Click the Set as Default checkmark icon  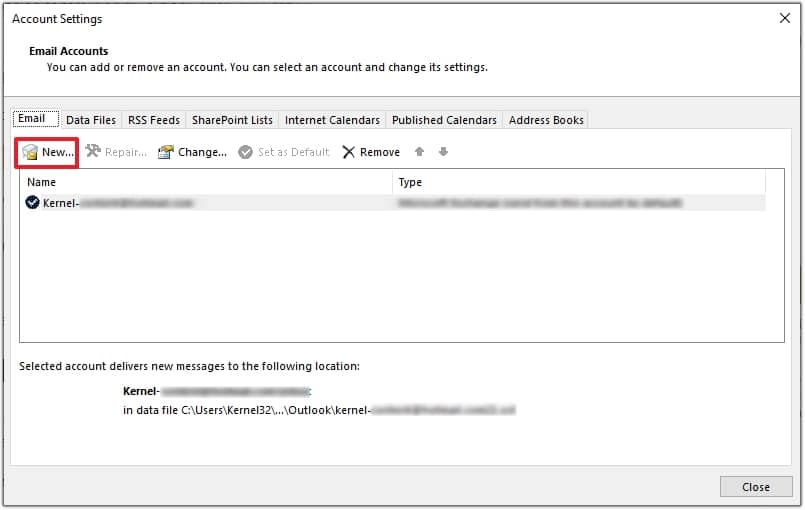pyautogui.click(x=245, y=152)
